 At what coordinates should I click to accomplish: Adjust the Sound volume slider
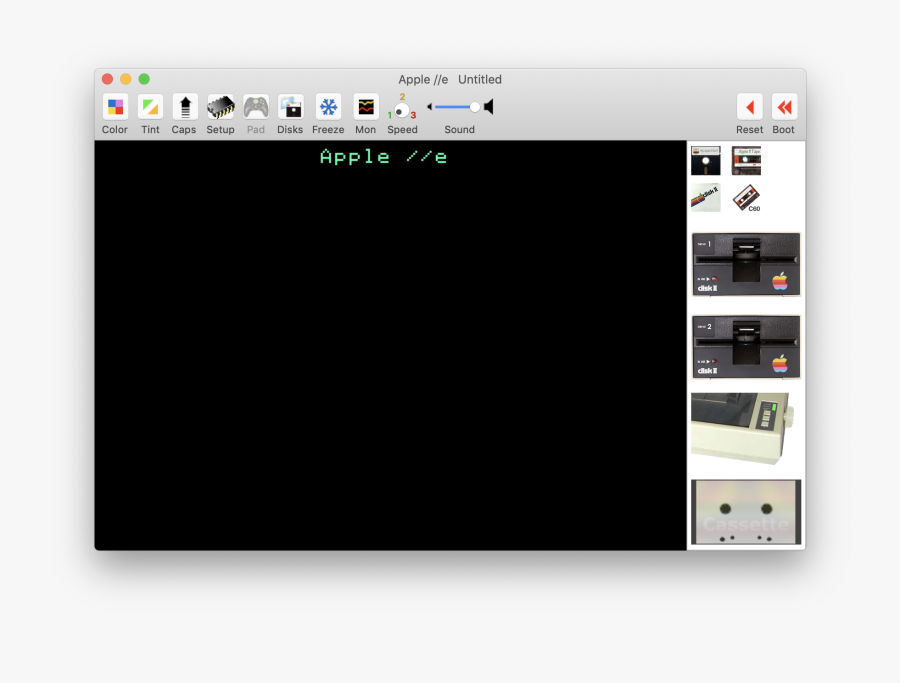point(457,107)
